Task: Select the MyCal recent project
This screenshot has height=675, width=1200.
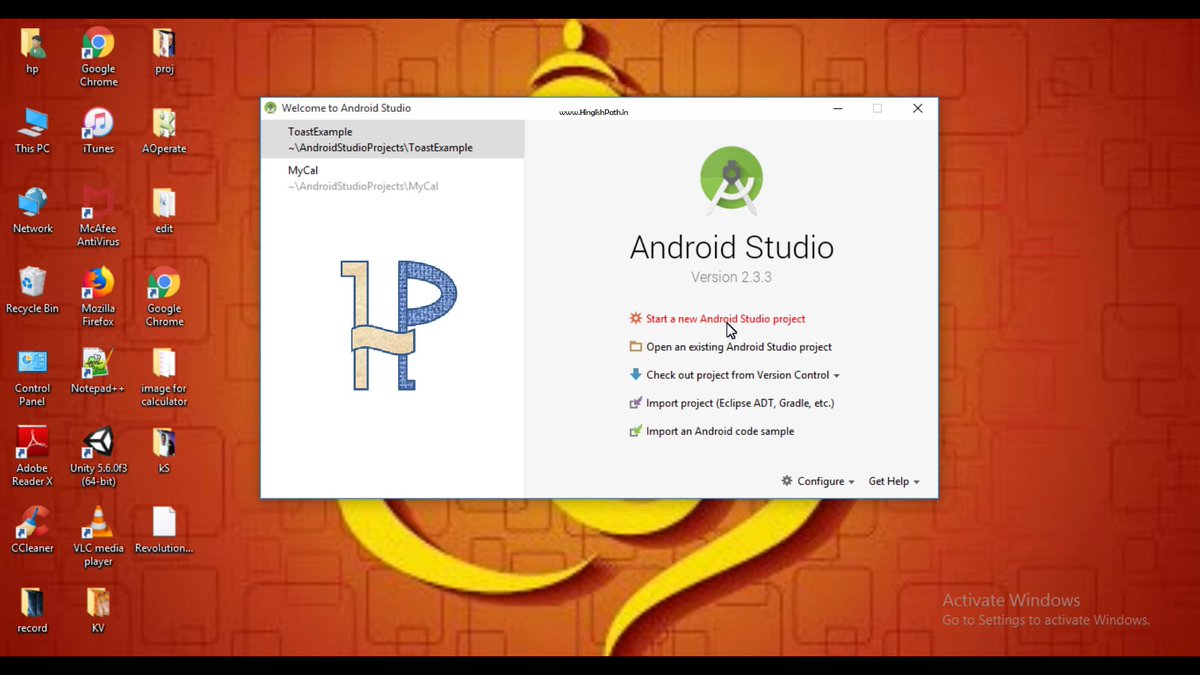Action: [x=392, y=178]
